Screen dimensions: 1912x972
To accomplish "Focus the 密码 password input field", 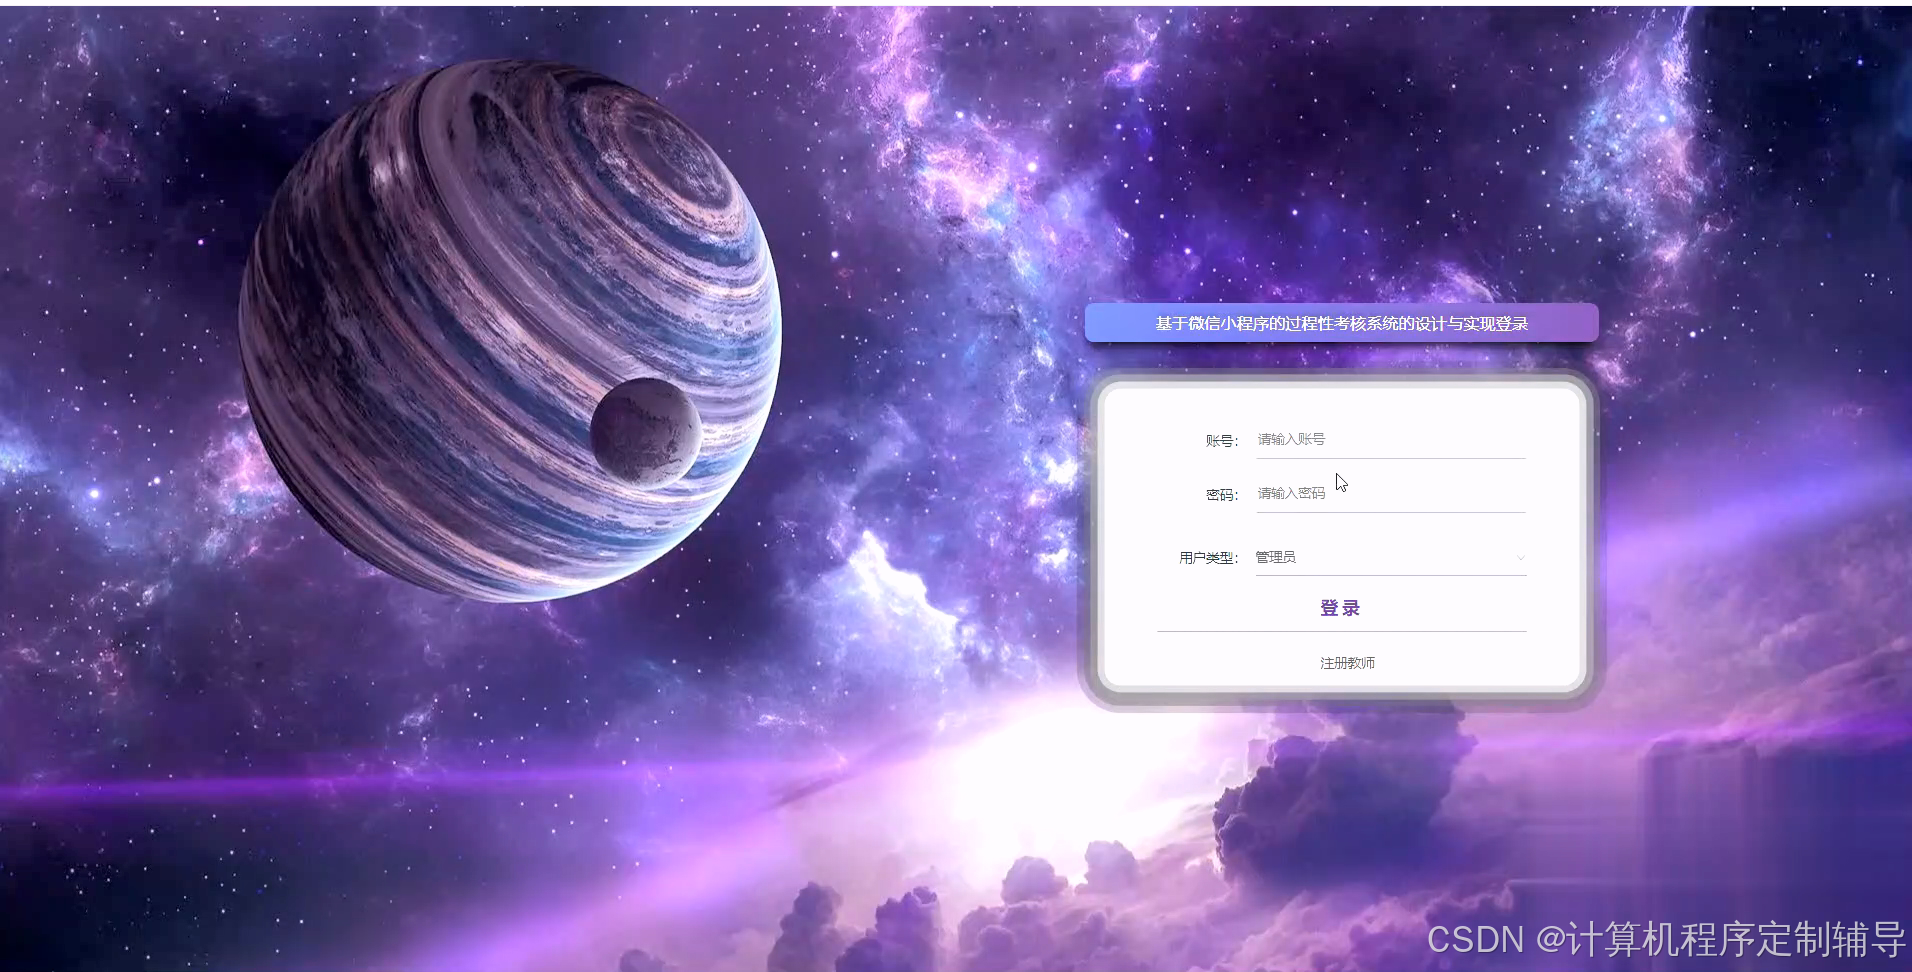I will point(1390,493).
